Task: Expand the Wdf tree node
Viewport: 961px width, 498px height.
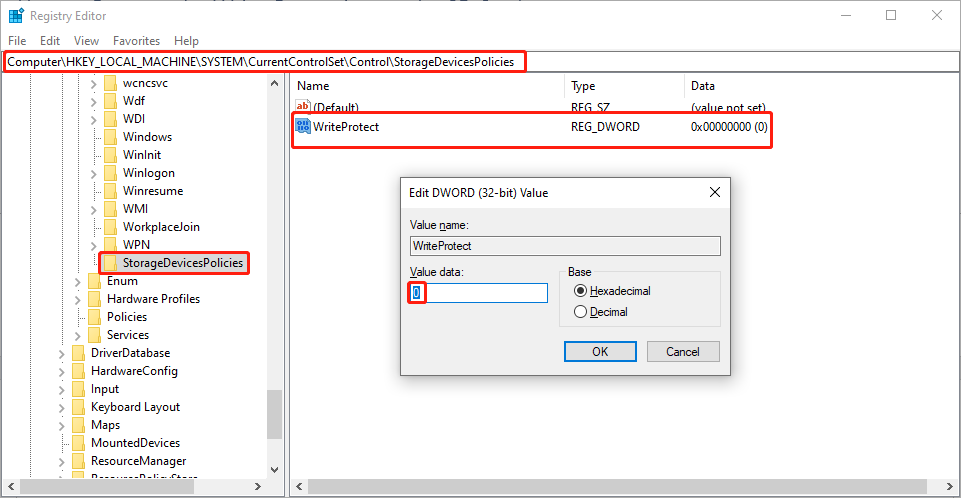Action: pos(93,102)
